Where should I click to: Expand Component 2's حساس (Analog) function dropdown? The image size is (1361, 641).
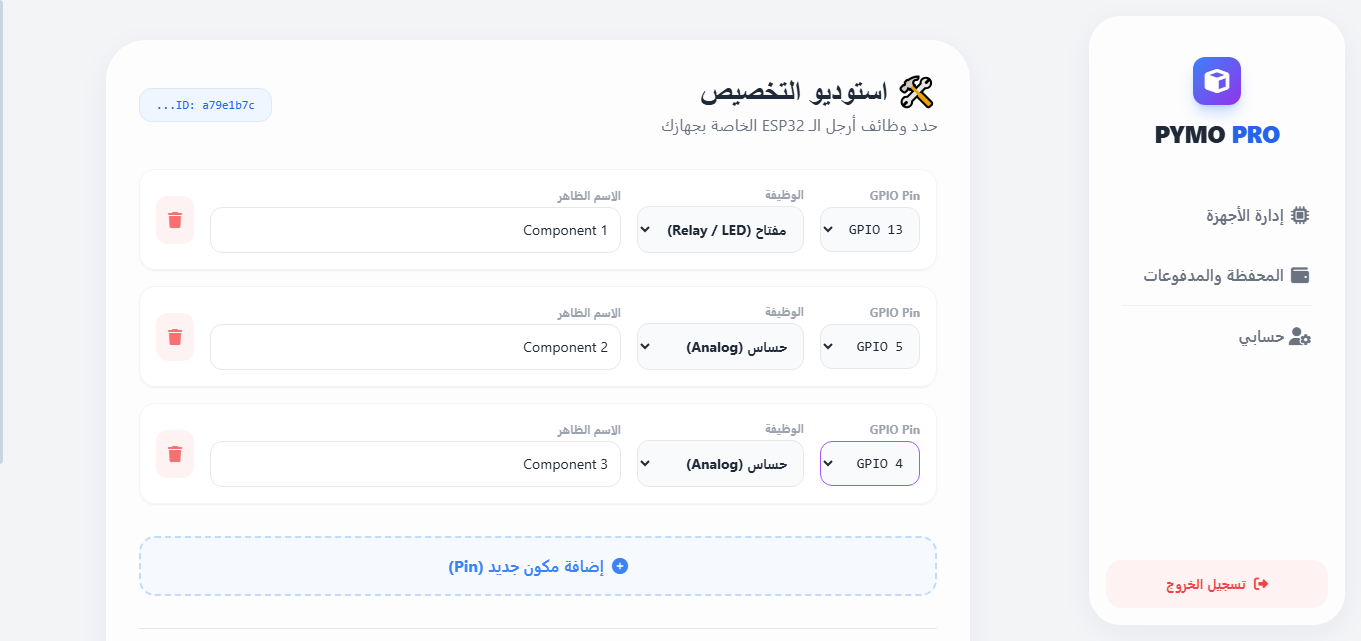[720, 347]
